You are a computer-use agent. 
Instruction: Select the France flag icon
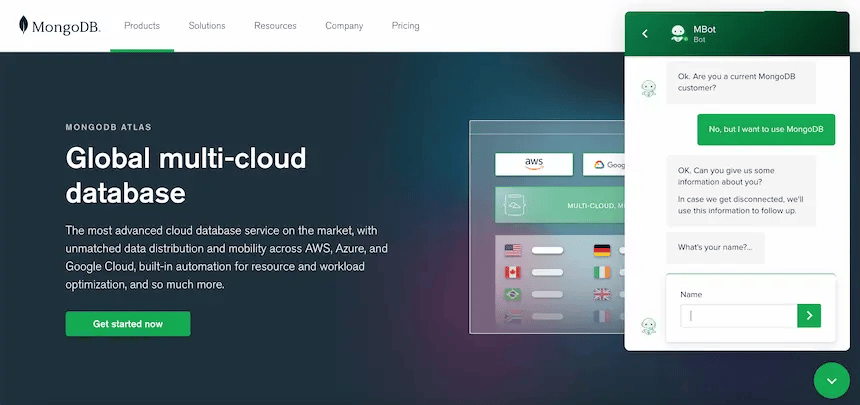pyautogui.click(x=602, y=317)
